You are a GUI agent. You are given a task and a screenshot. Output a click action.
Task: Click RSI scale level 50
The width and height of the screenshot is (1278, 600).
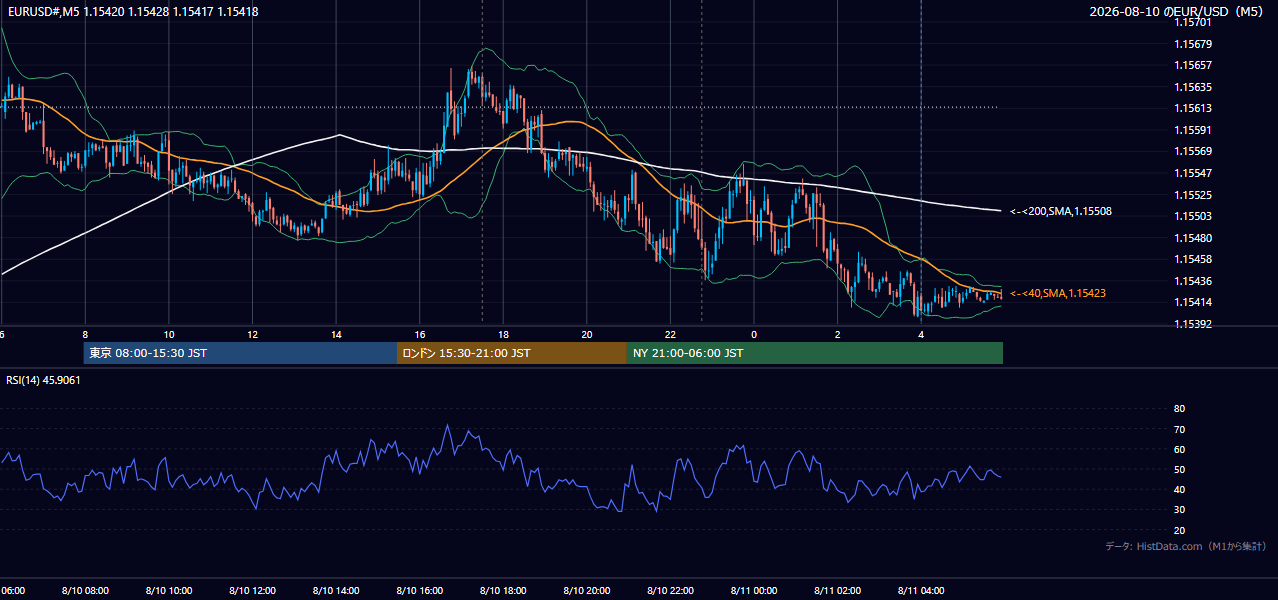(1179, 470)
